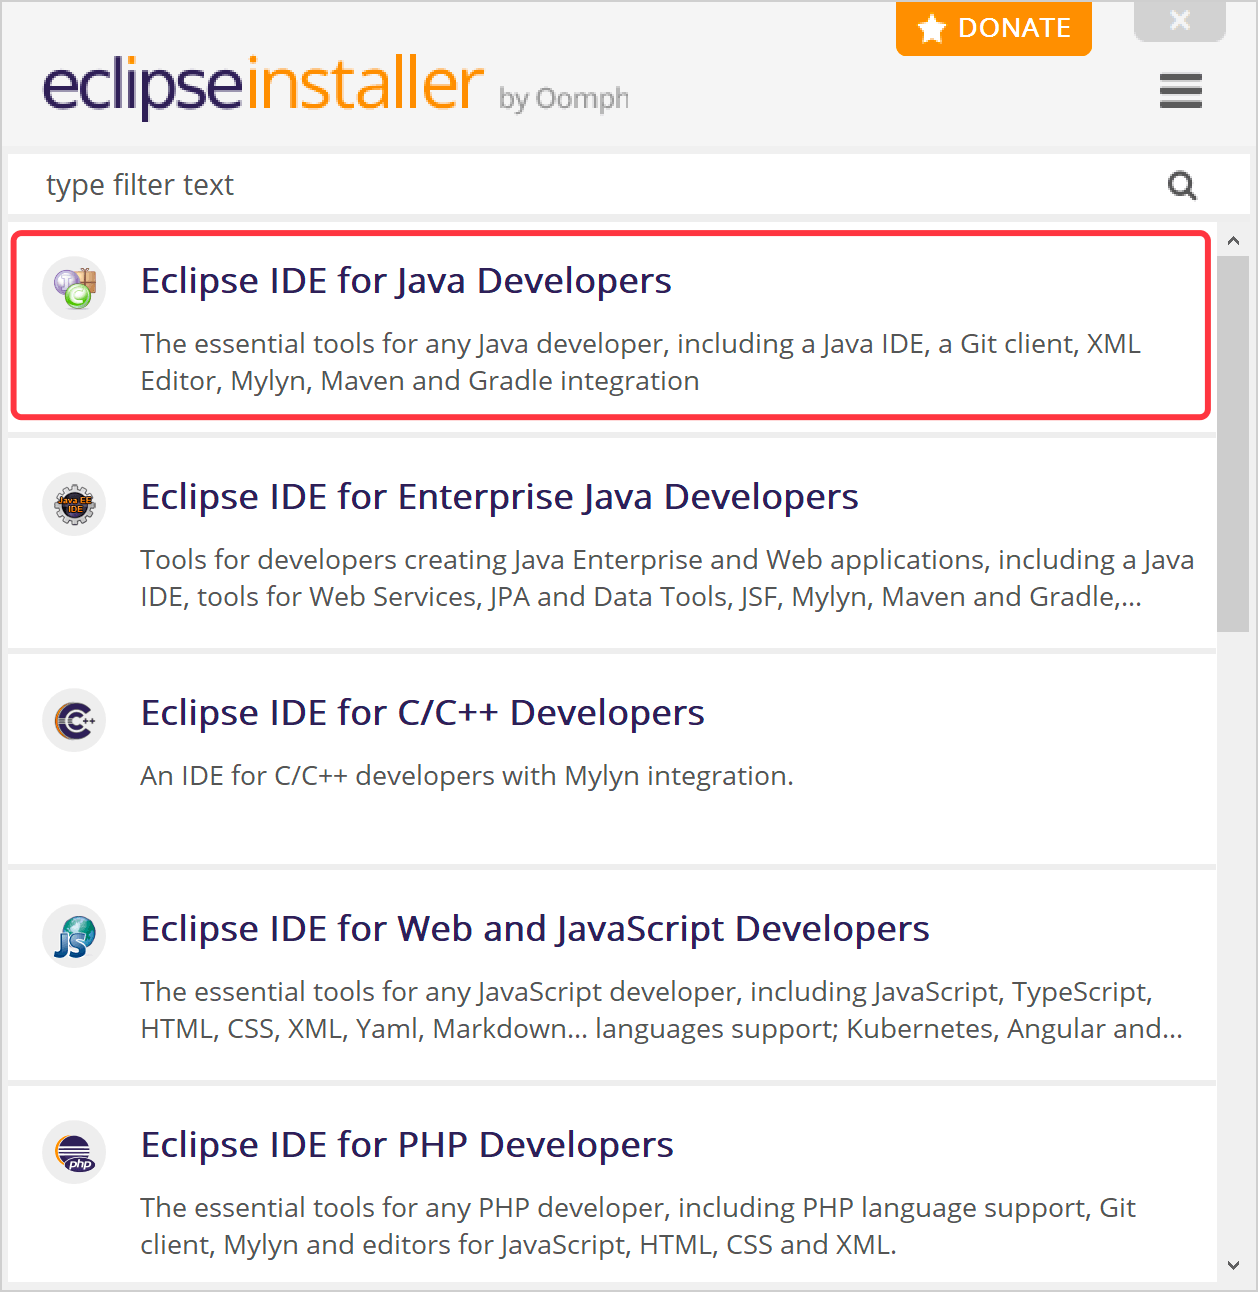The image size is (1258, 1292).
Task: Click the Eclipse IDE for Java Developers icon
Action: click(x=74, y=288)
